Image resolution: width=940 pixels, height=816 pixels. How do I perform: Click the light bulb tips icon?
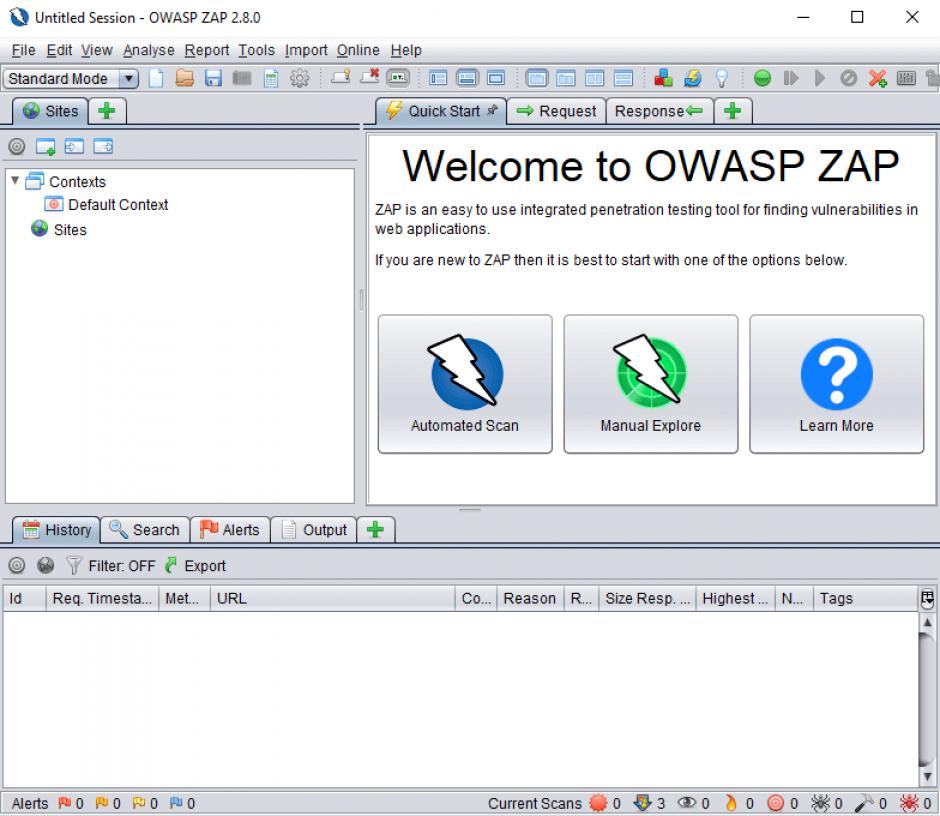click(722, 79)
